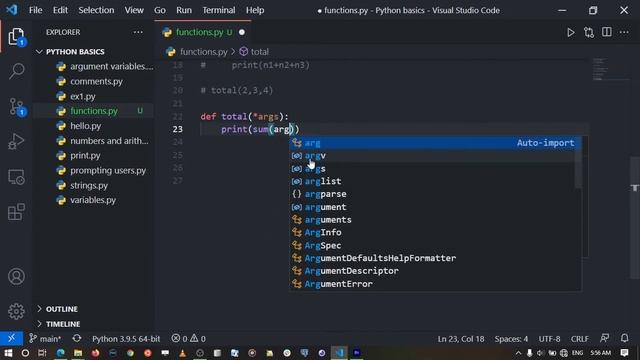Select argparse suggestion in autocomplete list
This screenshot has height=360, width=640.
(x=435, y=194)
